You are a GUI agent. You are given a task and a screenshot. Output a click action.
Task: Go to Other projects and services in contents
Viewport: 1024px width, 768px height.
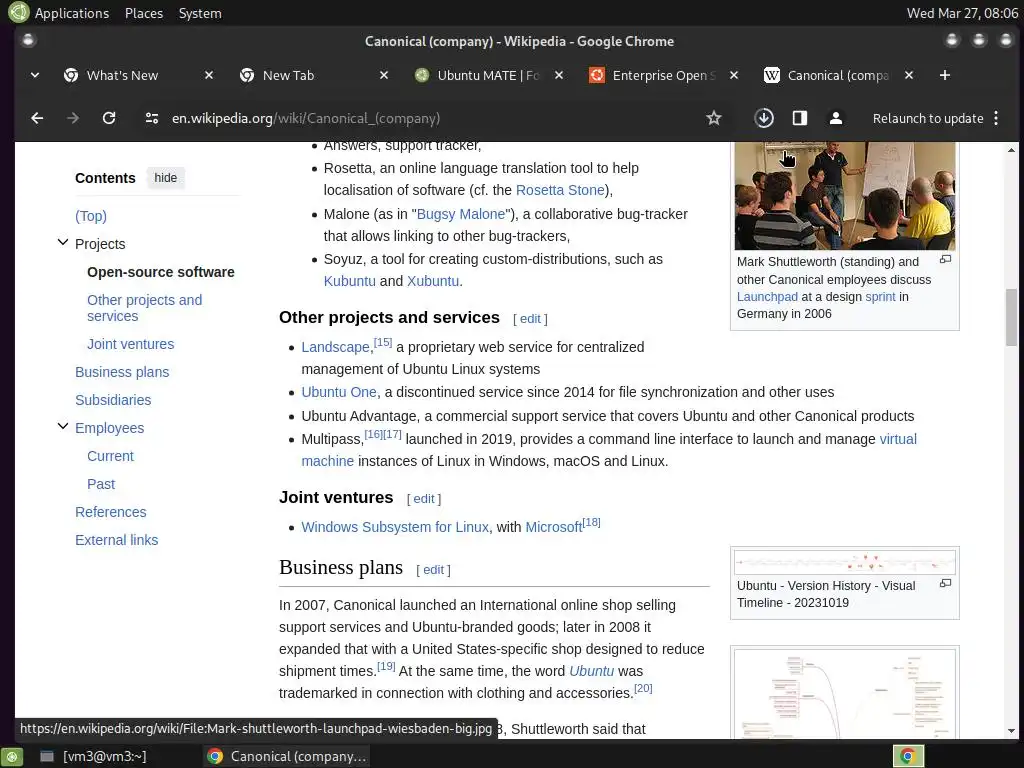[145, 308]
